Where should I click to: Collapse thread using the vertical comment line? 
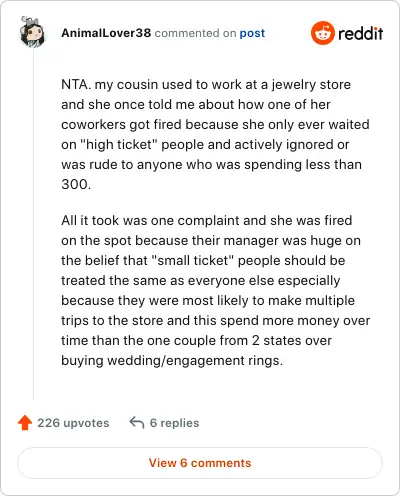coord(33,223)
